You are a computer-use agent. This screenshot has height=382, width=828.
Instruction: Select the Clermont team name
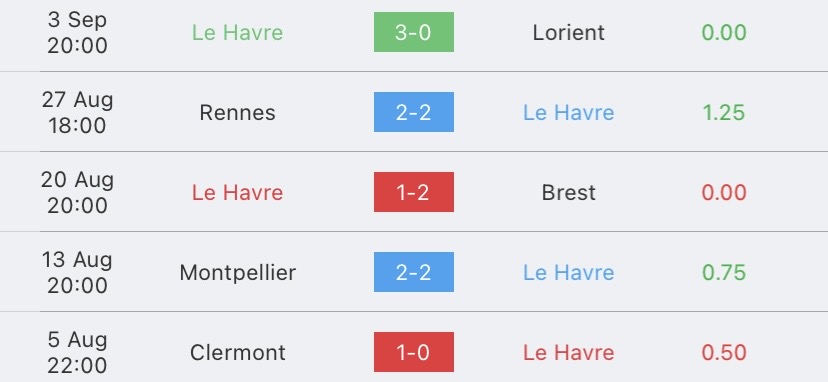[238, 352]
